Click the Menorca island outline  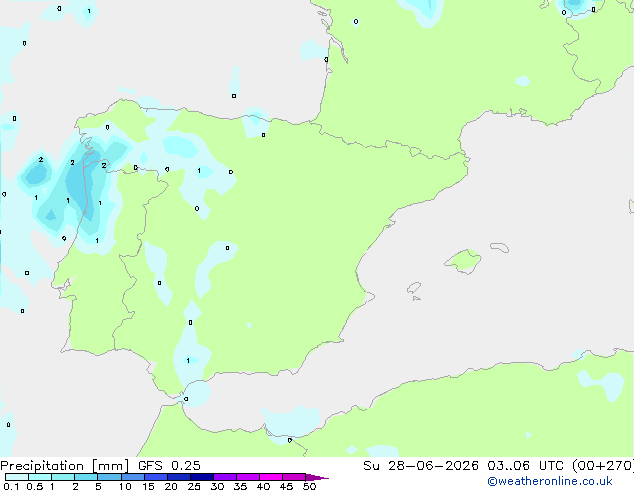(499, 247)
